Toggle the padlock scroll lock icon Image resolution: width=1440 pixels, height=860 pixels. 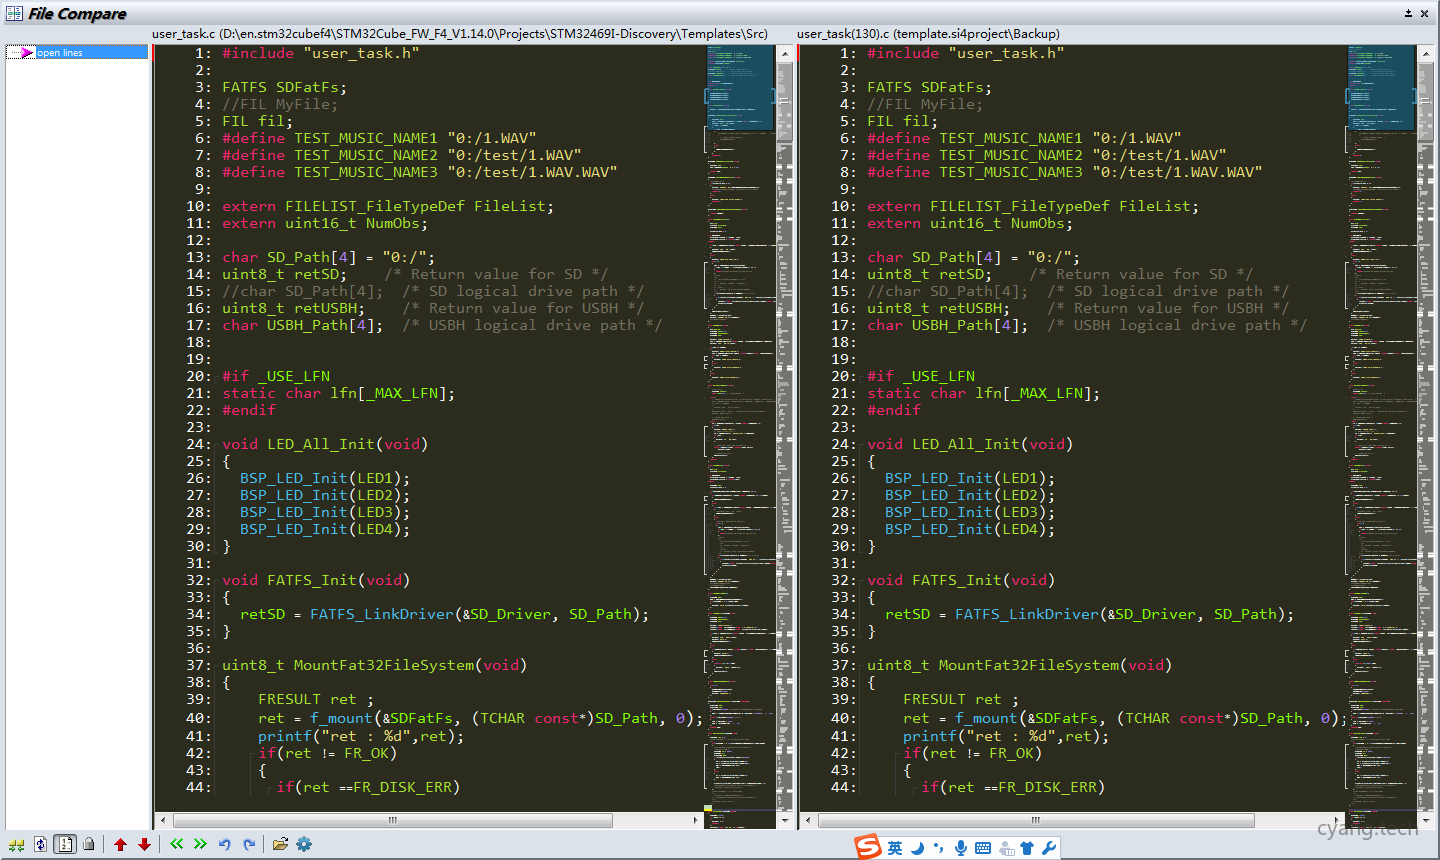89,845
